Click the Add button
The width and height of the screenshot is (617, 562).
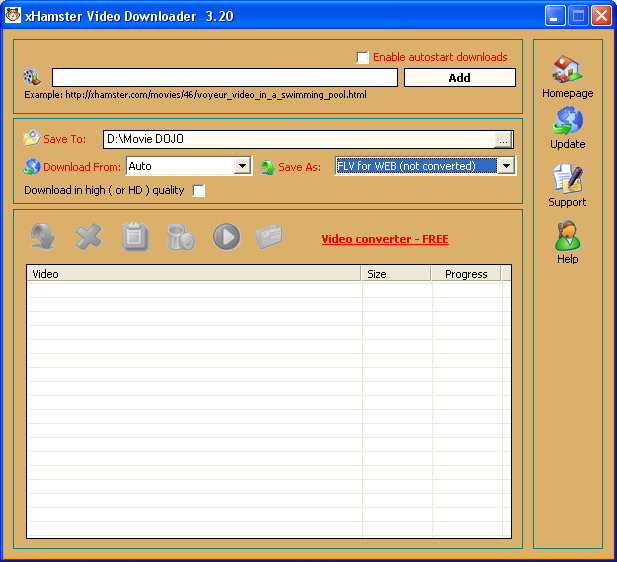460,78
